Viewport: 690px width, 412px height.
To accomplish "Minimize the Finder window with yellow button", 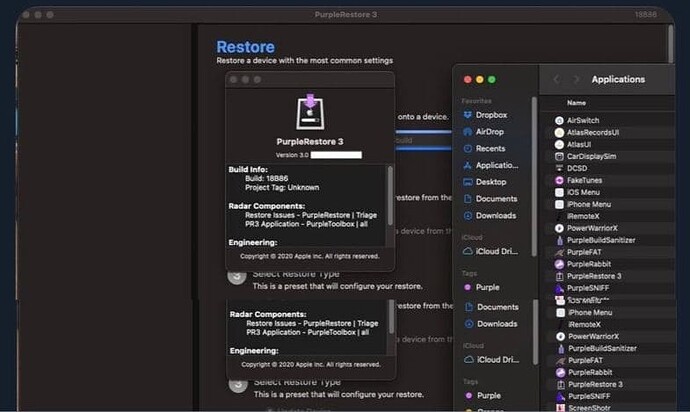I will [480, 79].
